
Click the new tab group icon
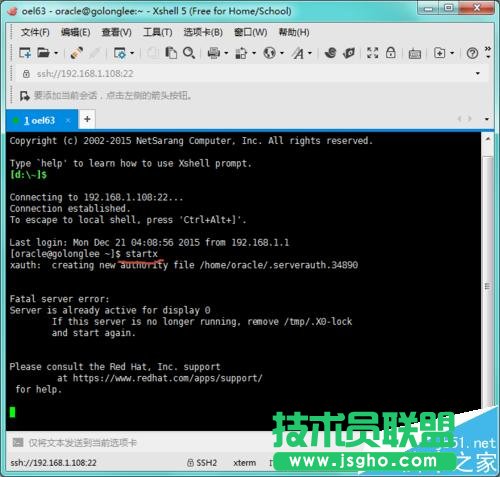point(439,53)
